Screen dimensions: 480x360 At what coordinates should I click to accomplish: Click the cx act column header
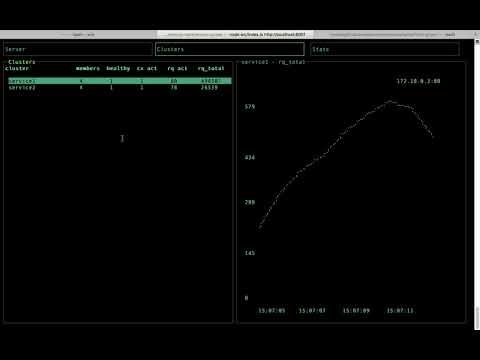tap(147, 68)
